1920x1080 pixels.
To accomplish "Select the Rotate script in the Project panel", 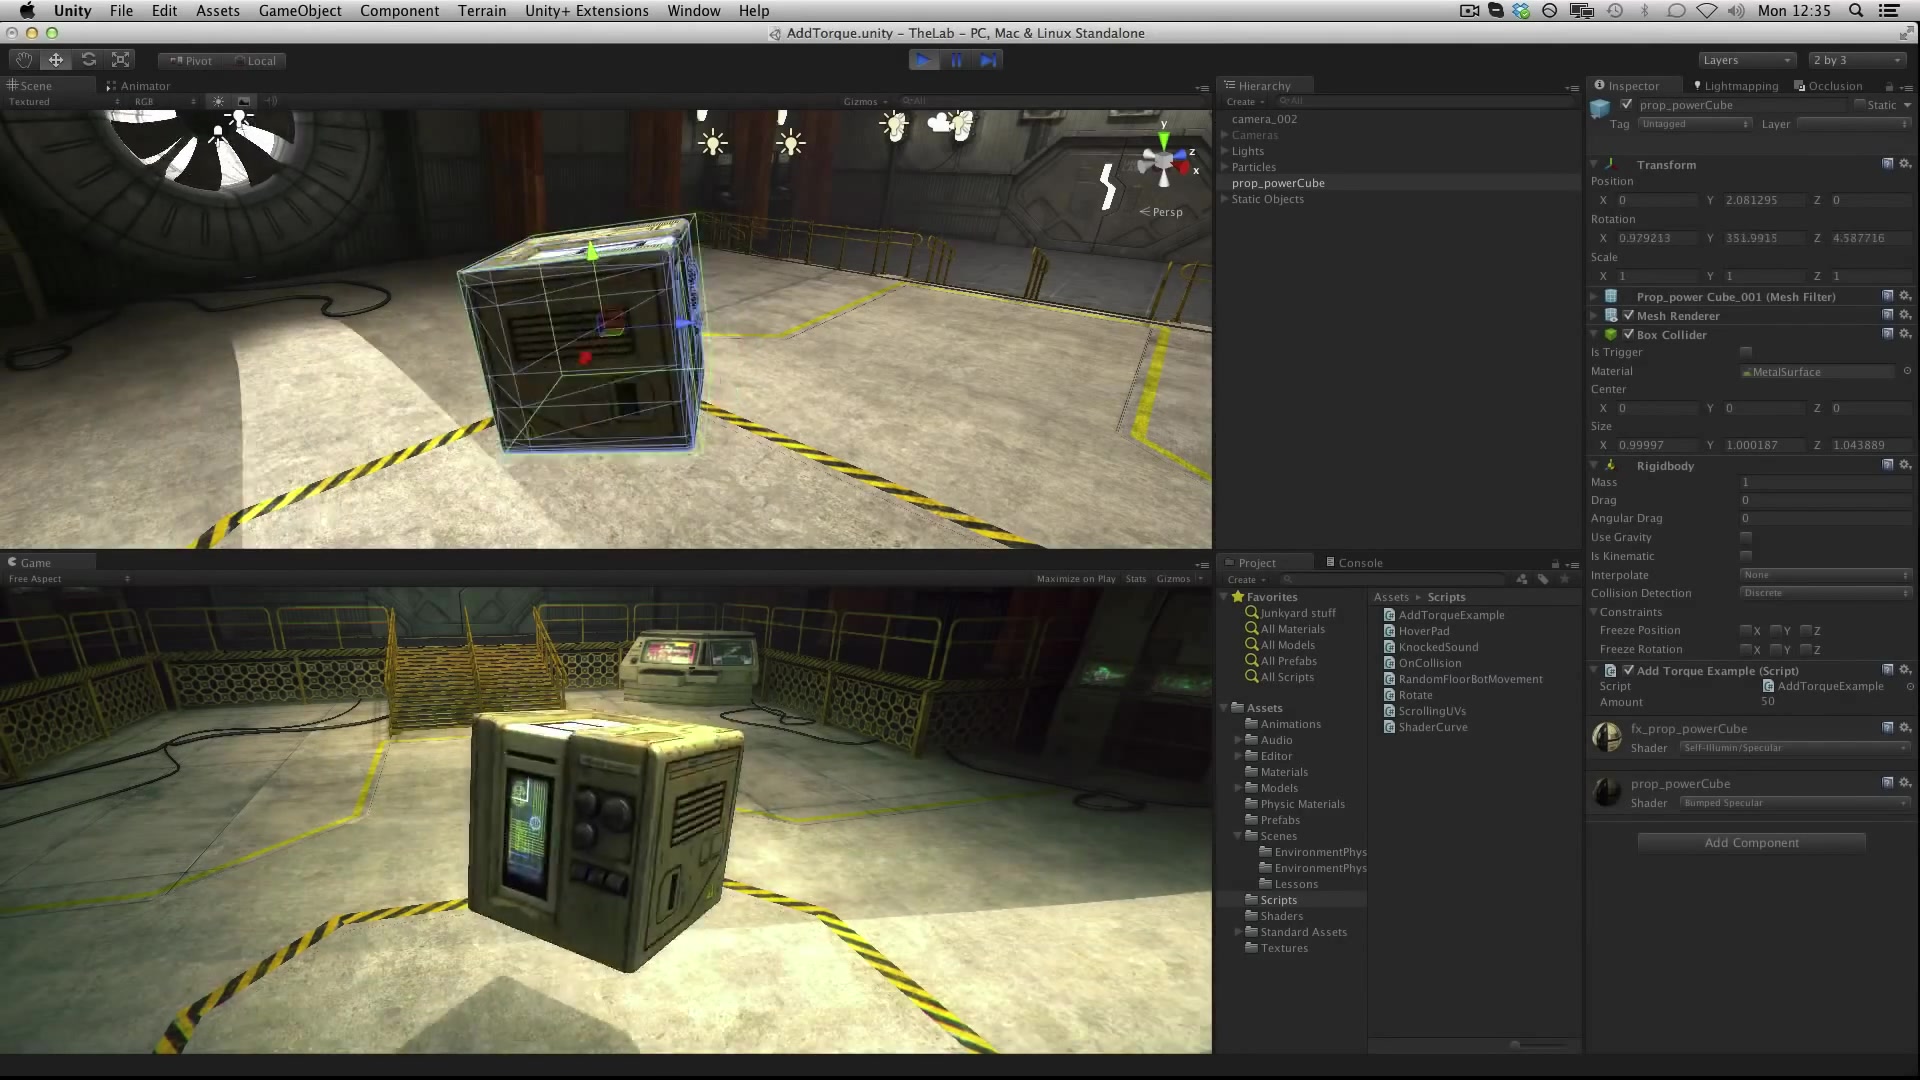I will [1415, 694].
